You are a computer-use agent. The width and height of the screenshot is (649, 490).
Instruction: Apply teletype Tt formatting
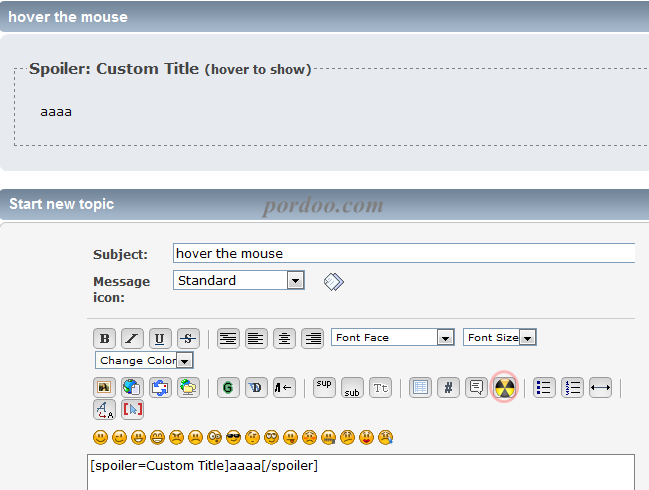[380, 388]
